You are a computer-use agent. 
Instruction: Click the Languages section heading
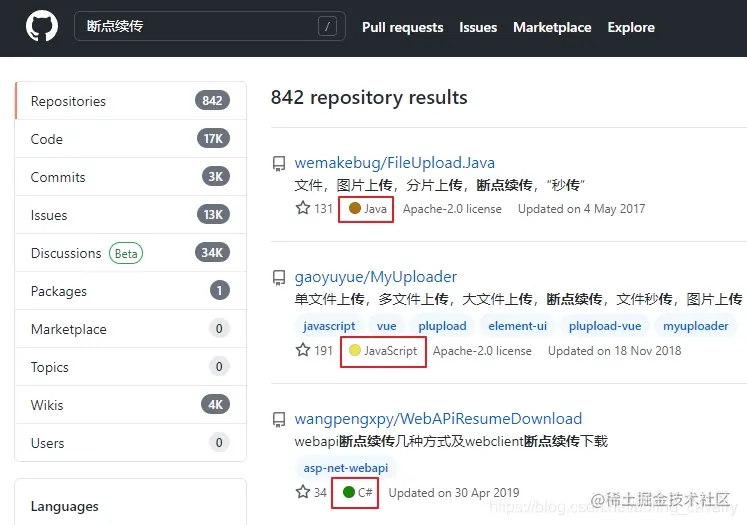[65, 506]
